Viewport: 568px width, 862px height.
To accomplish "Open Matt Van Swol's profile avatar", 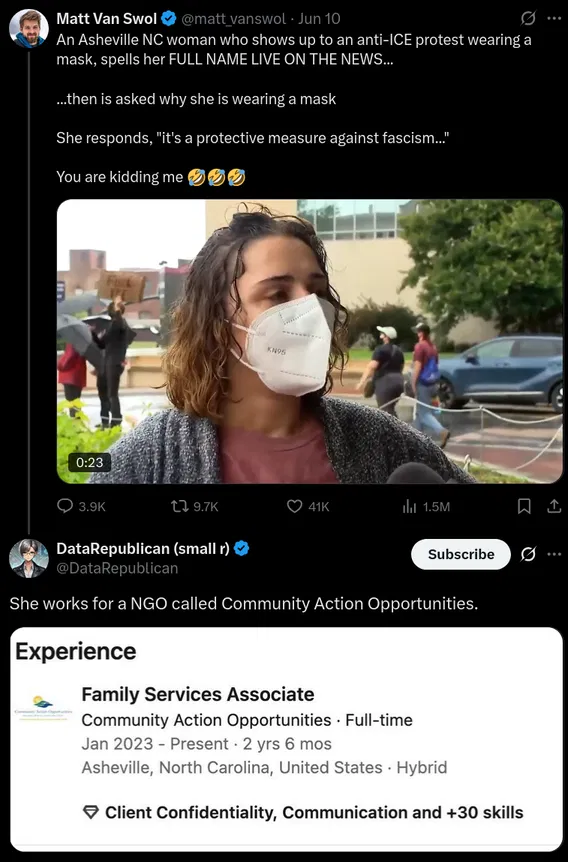I will [x=29, y=29].
